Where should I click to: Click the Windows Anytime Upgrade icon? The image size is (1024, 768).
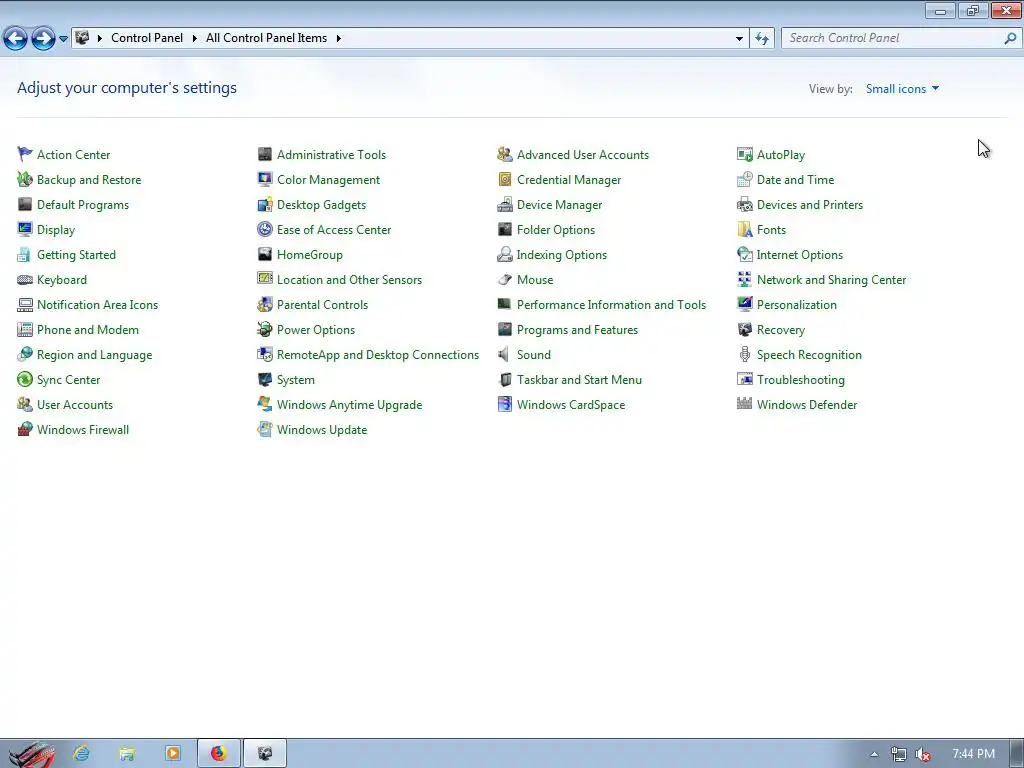(264, 404)
